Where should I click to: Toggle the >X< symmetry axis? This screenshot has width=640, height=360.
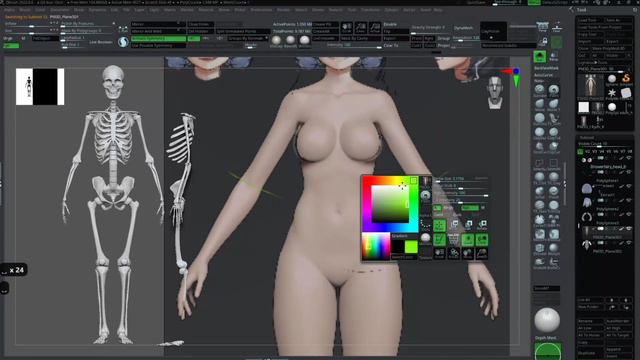tap(193, 38)
